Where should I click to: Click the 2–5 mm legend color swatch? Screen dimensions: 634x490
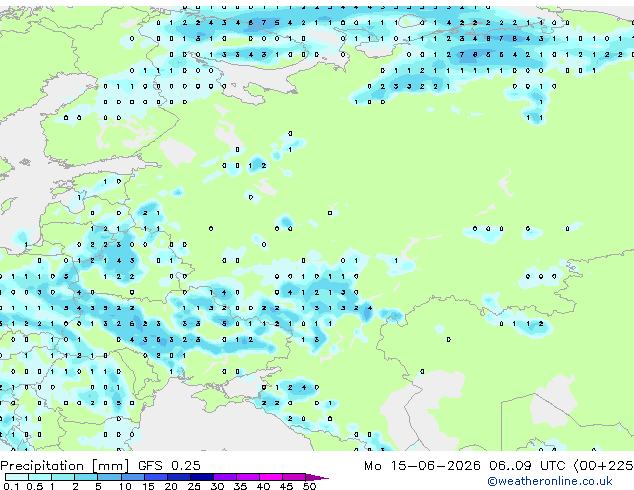[86, 477]
